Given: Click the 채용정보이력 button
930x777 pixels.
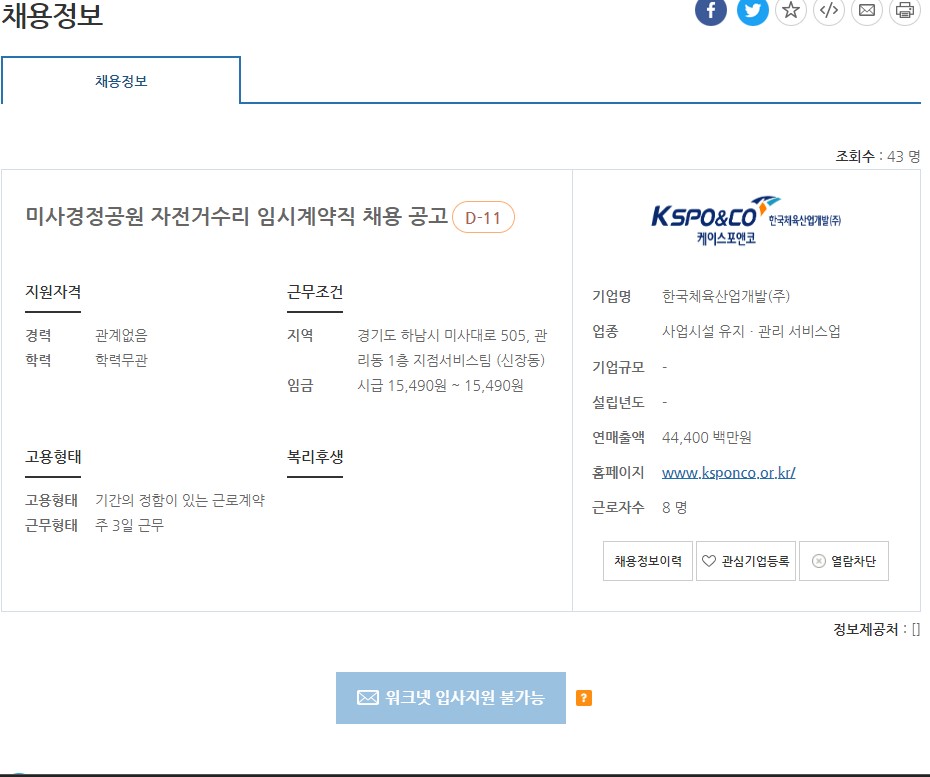Looking at the screenshot, I should [x=648, y=561].
